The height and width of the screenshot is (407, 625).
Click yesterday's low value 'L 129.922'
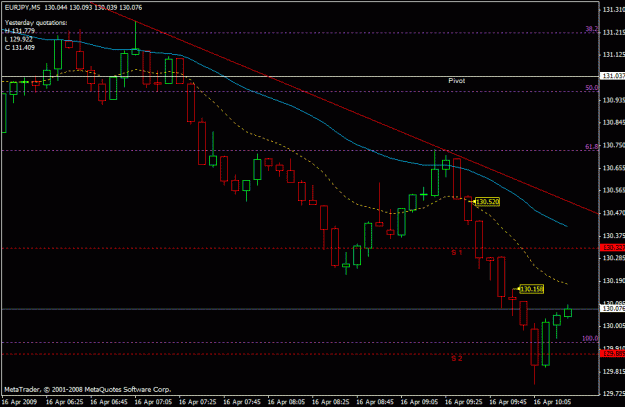19,39
